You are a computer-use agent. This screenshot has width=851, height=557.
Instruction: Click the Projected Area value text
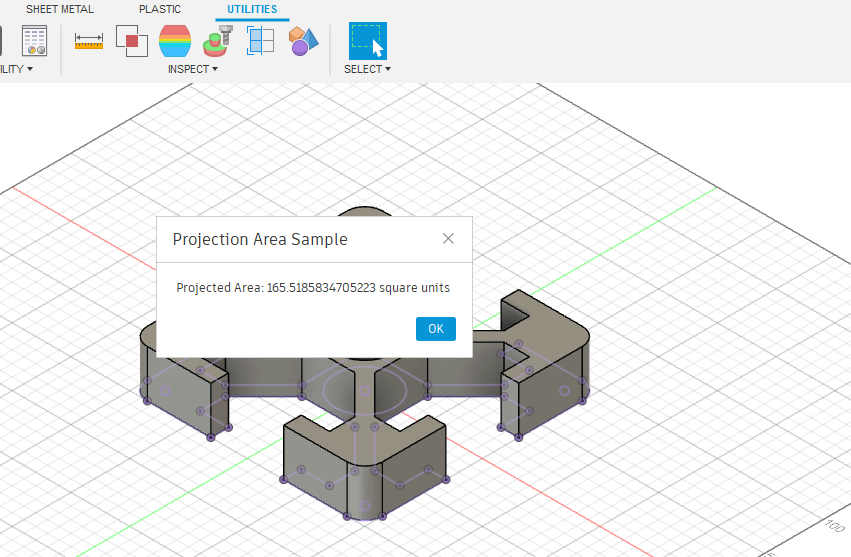click(313, 288)
